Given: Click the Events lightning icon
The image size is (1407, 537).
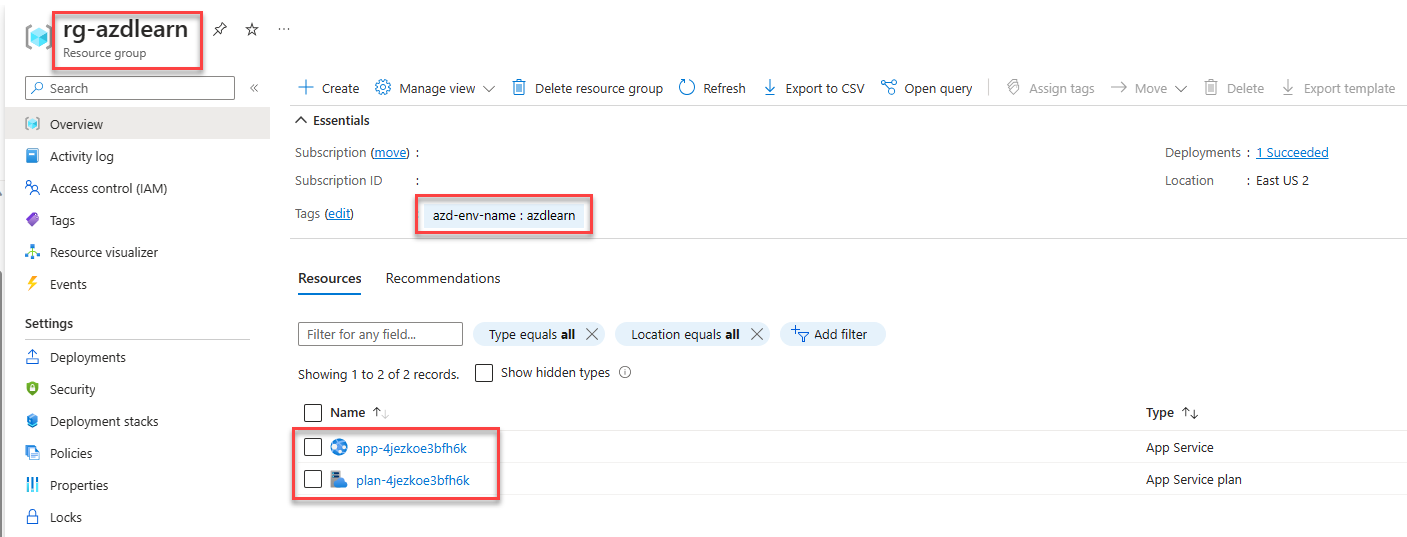Looking at the screenshot, I should [33, 284].
